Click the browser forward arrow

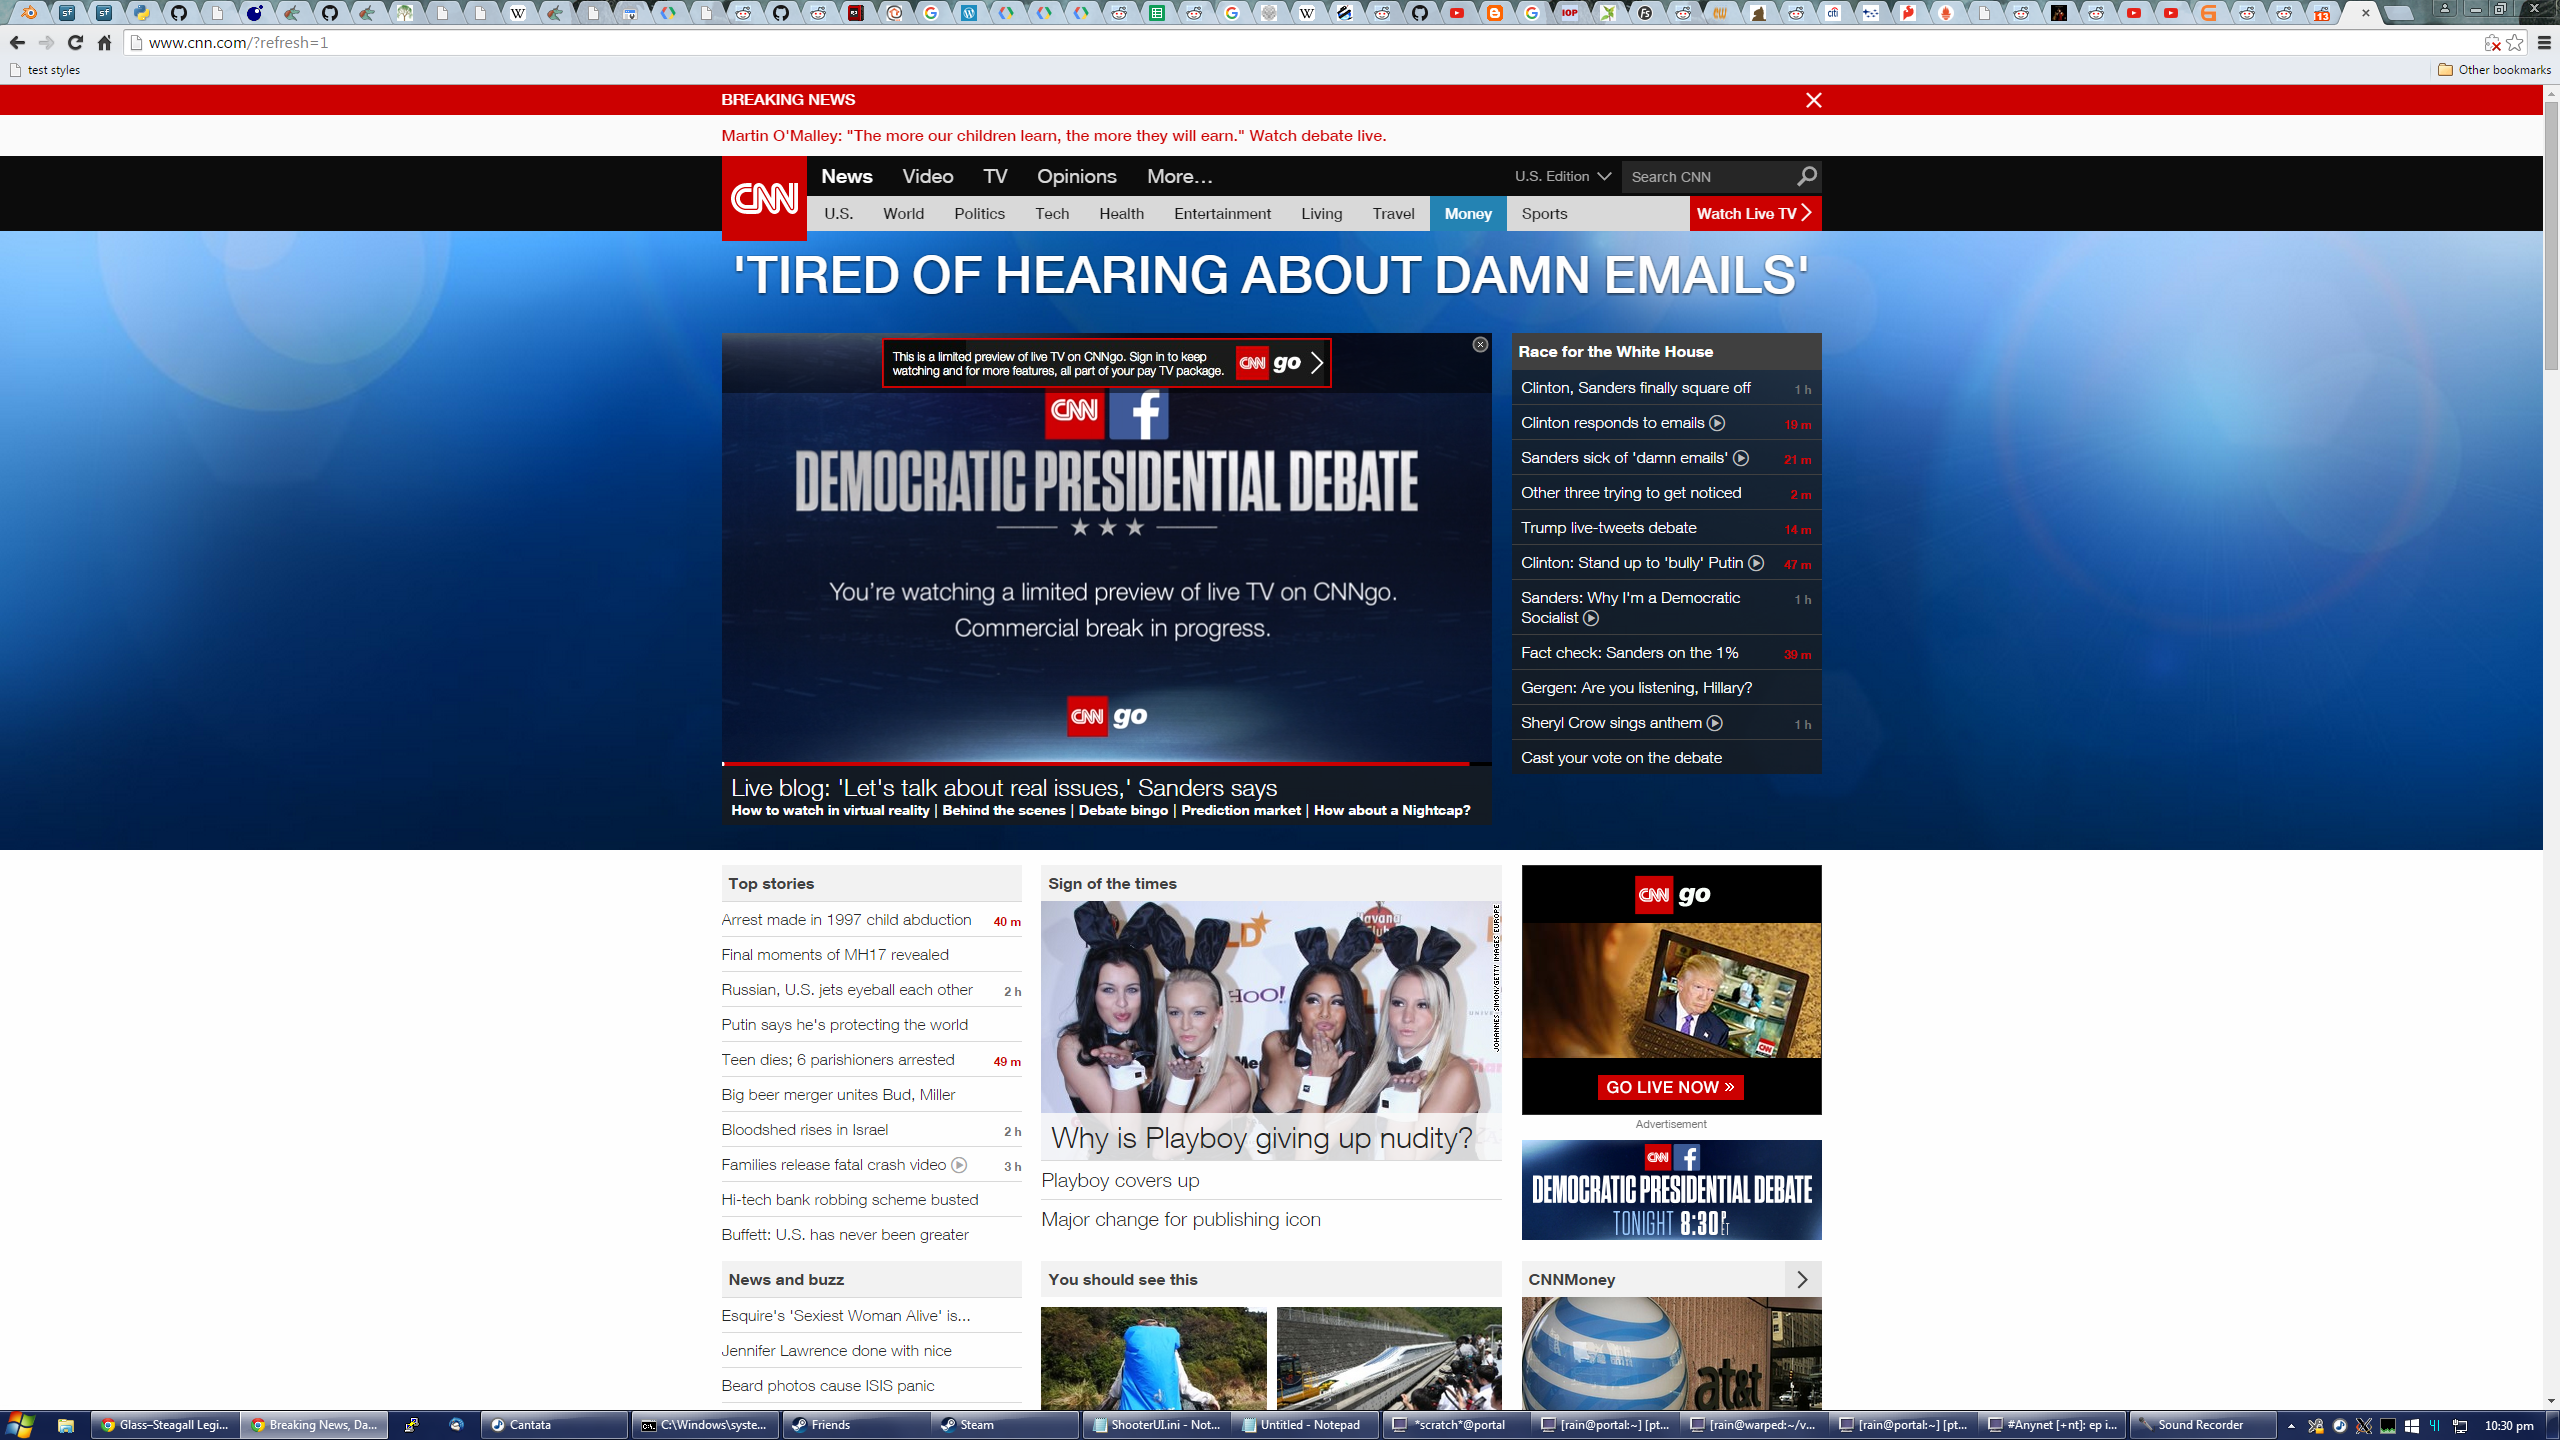46,43
